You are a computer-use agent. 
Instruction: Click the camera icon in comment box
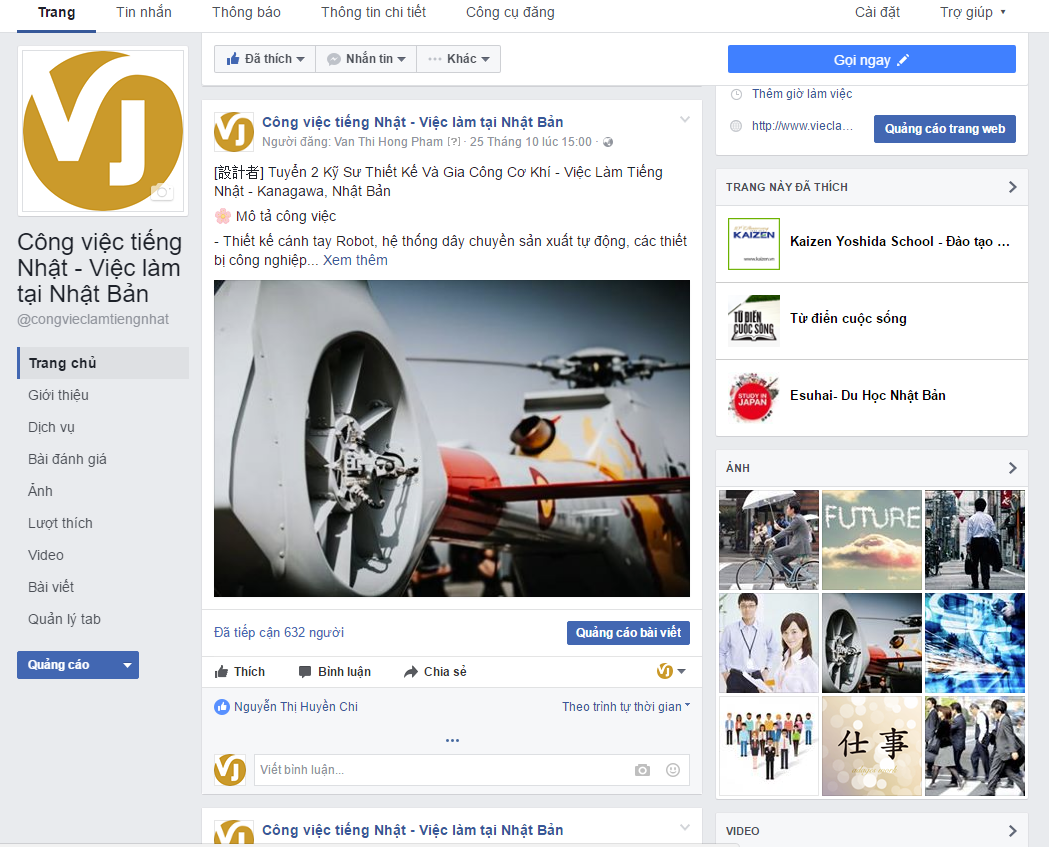click(642, 770)
